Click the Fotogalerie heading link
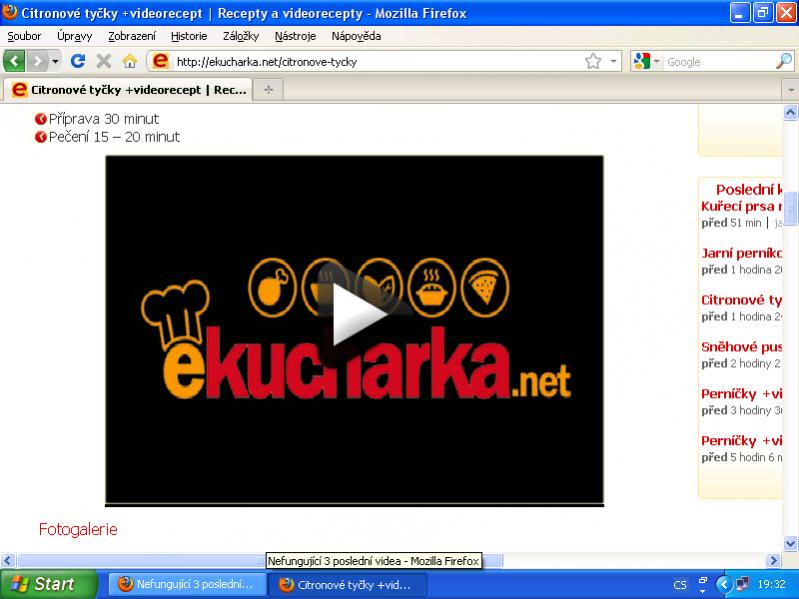799x599 pixels. (x=78, y=529)
